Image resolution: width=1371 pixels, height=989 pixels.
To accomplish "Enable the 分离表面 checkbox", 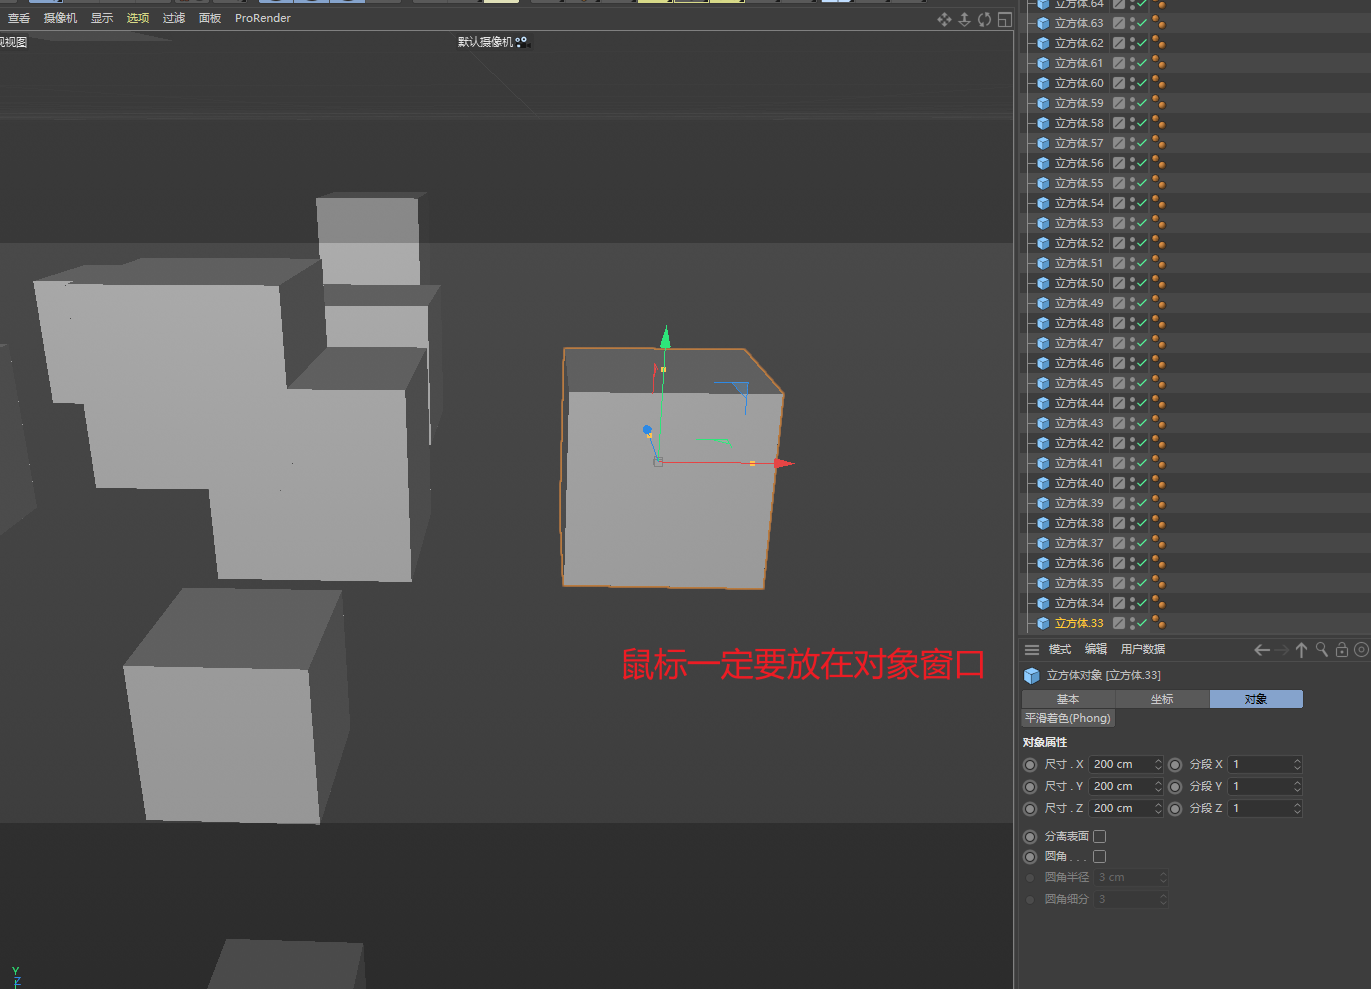I will click(x=1099, y=836).
